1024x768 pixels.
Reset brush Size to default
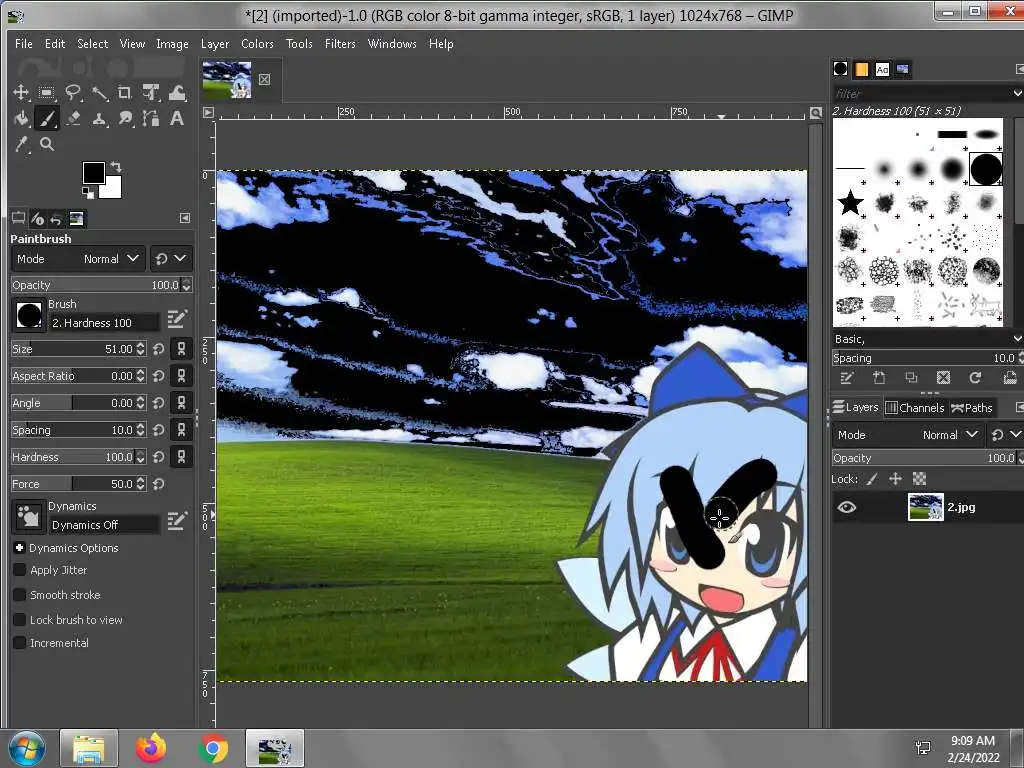coord(158,349)
